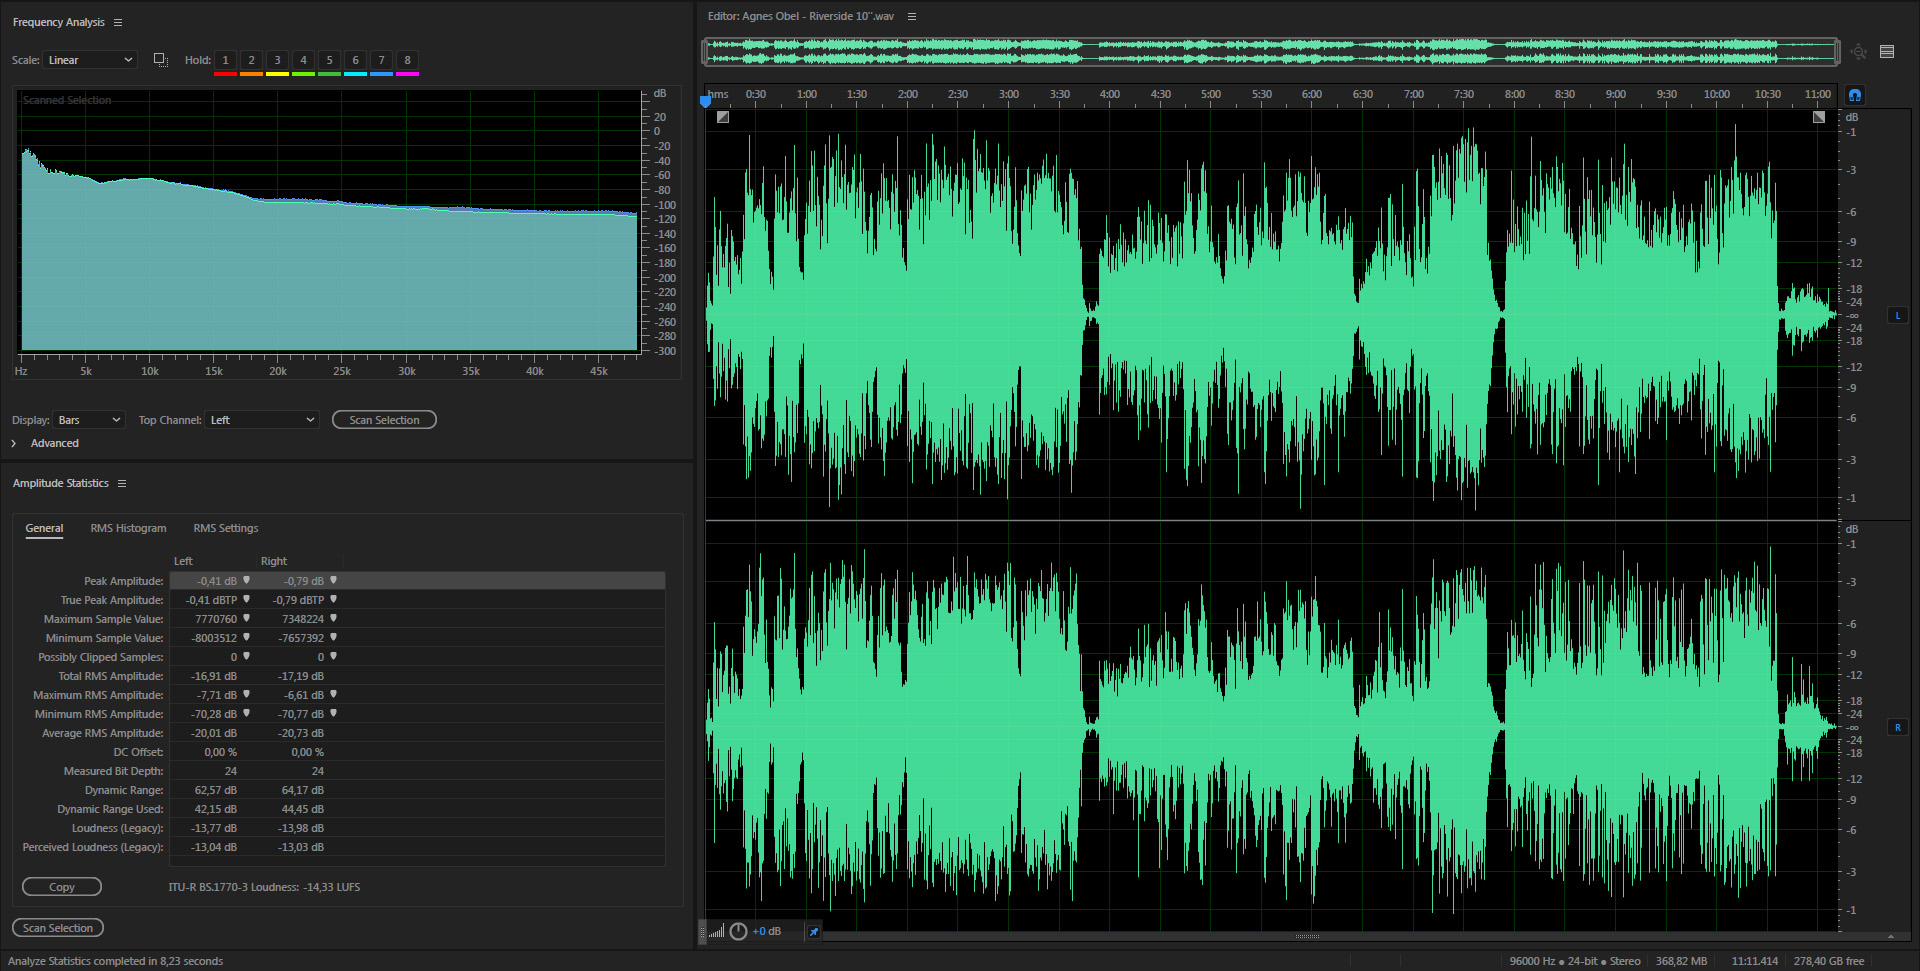Open the Scale dropdown set to Linear
Viewport: 1920px width, 971px height.
point(90,60)
